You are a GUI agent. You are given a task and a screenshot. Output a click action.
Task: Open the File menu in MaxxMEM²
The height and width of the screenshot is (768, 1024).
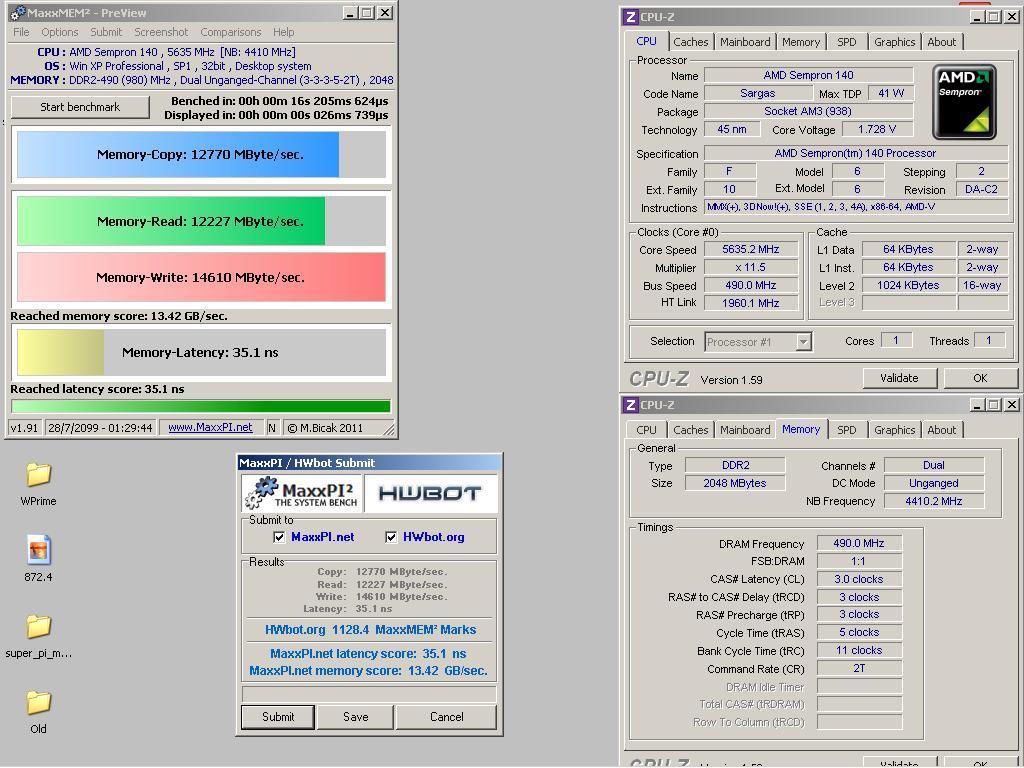coord(21,32)
